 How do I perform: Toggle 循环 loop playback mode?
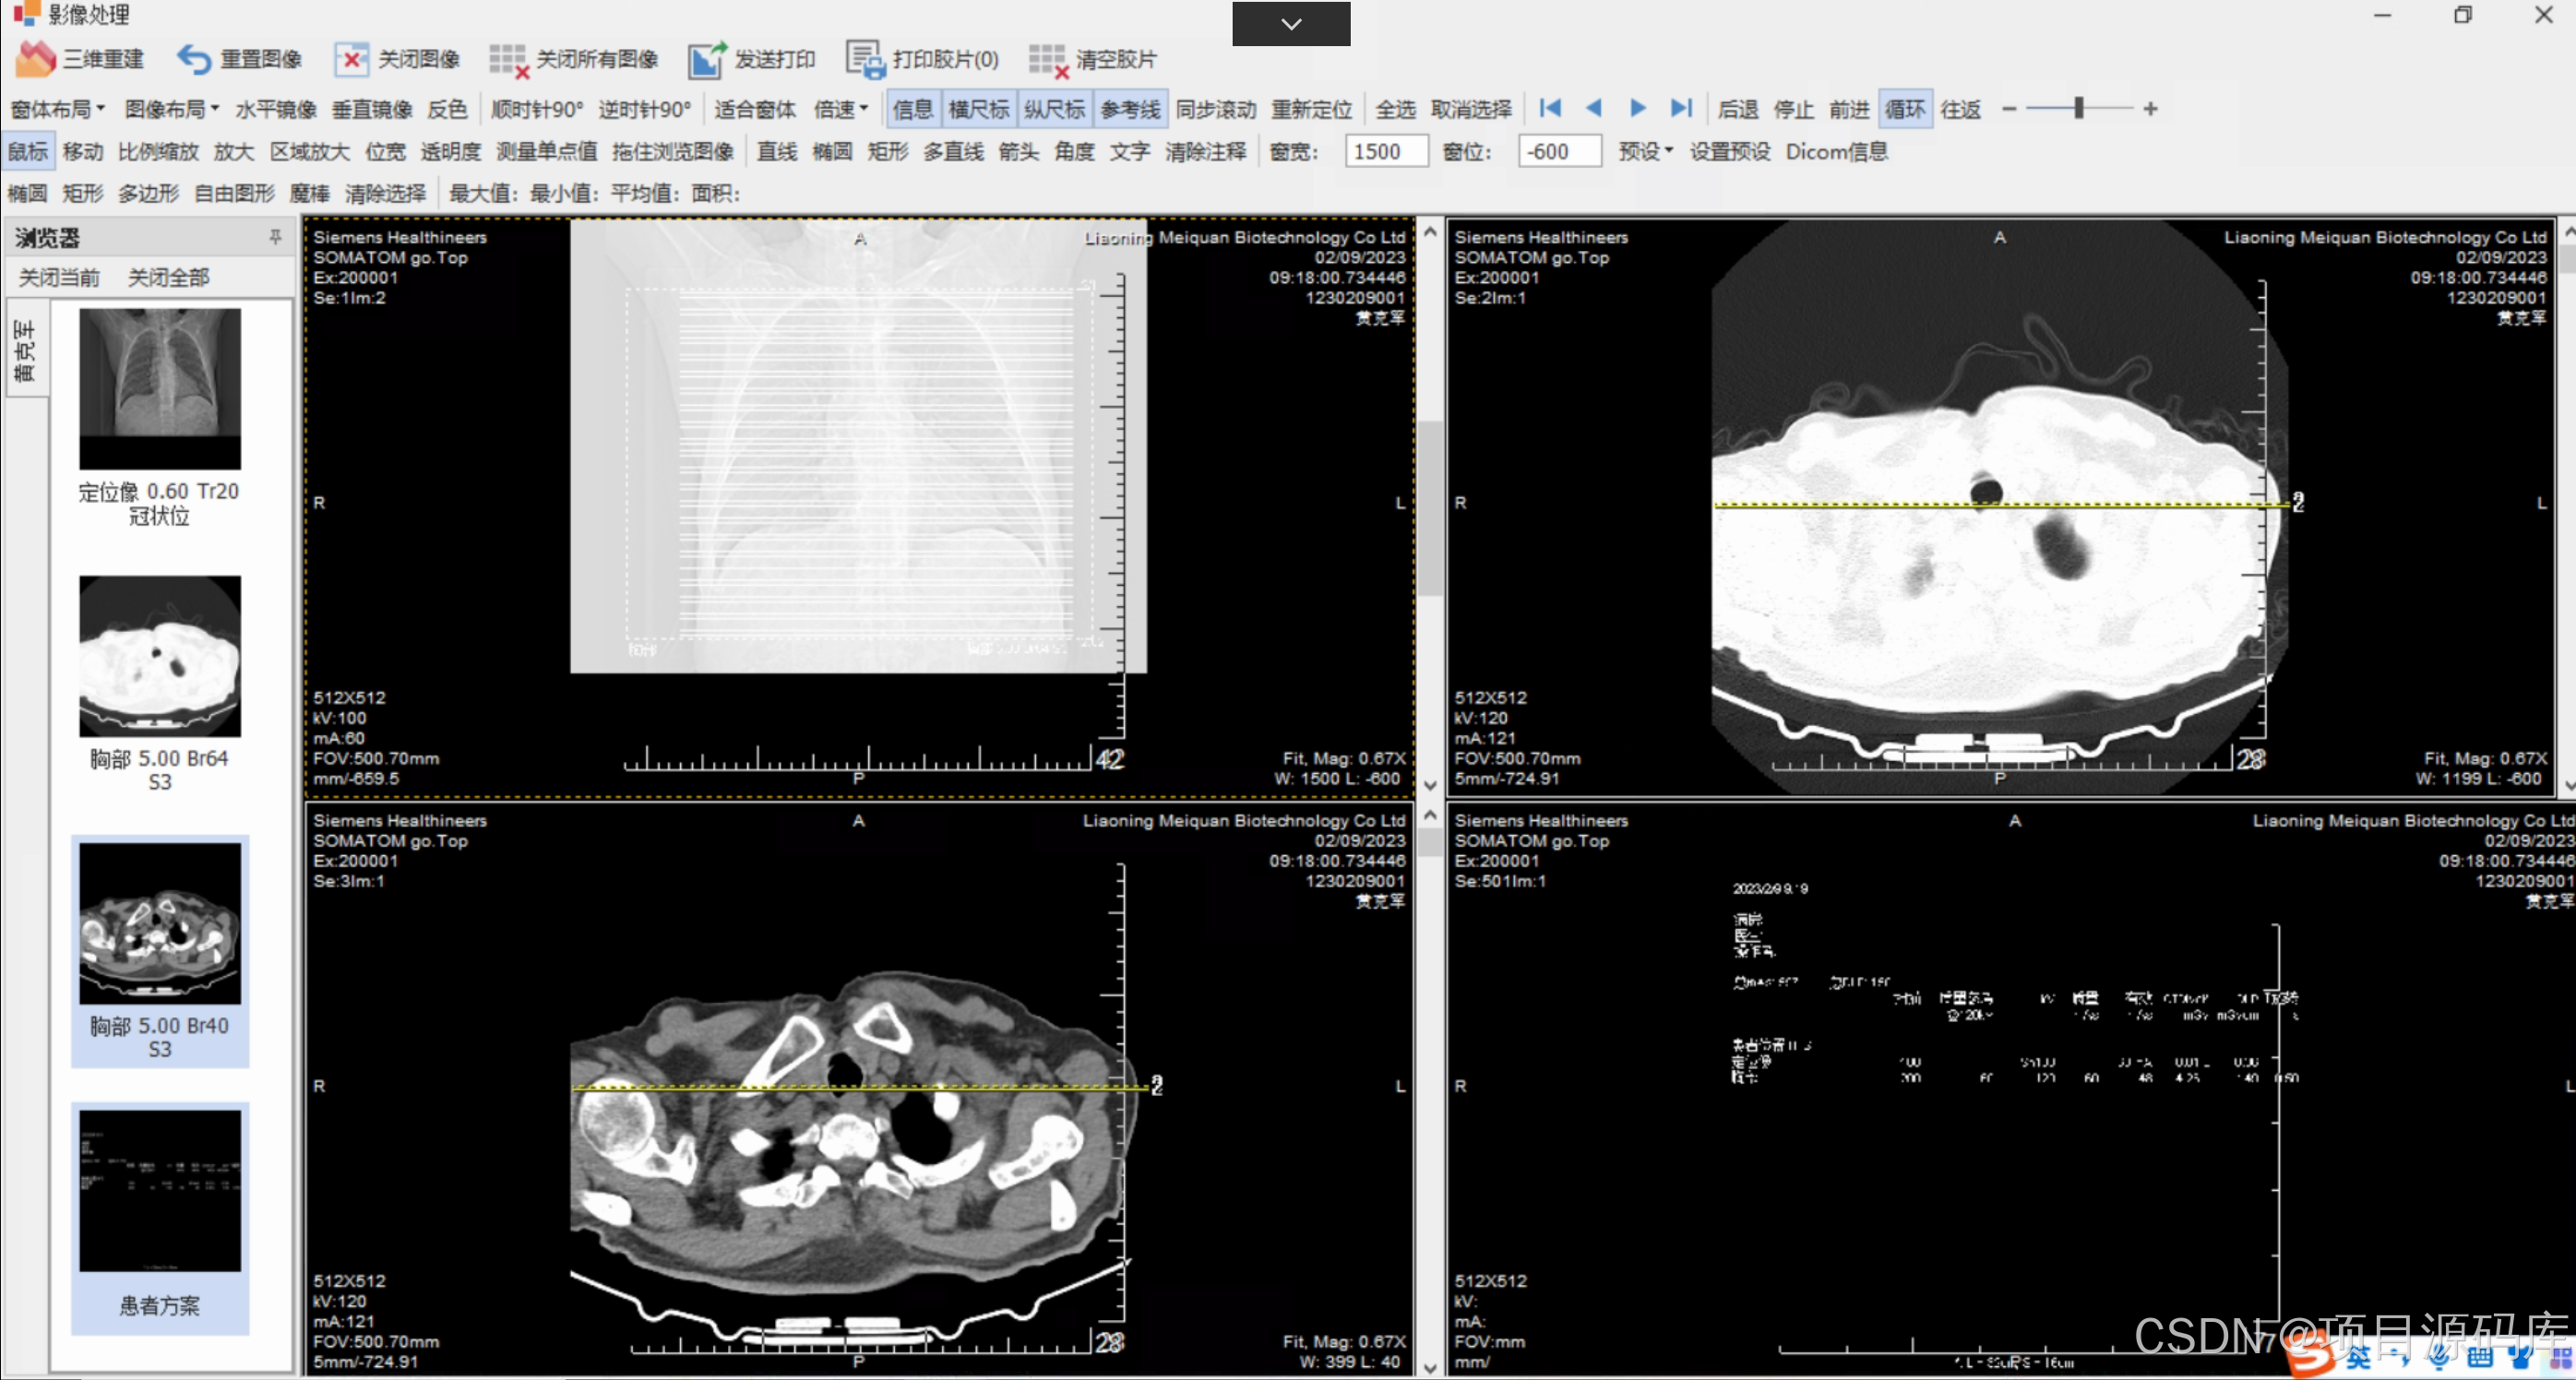click(x=1904, y=109)
